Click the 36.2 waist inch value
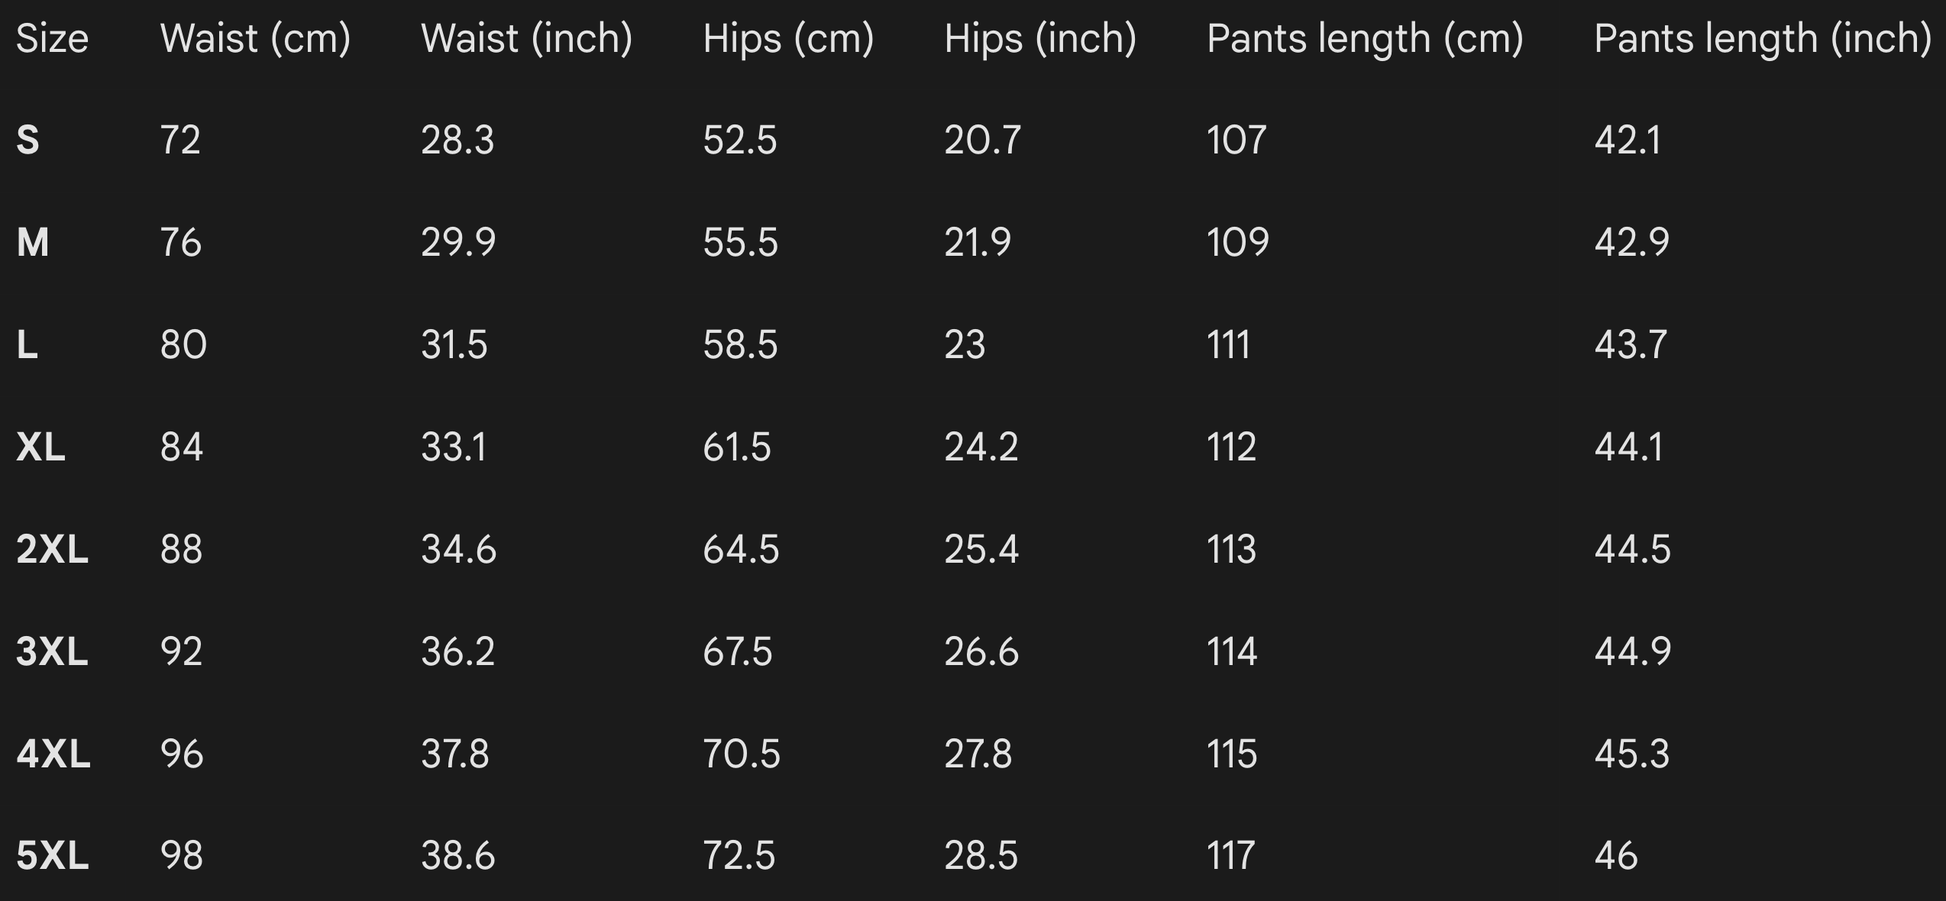The width and height of the screenshot is (1946, 901). tap(458, 652)
